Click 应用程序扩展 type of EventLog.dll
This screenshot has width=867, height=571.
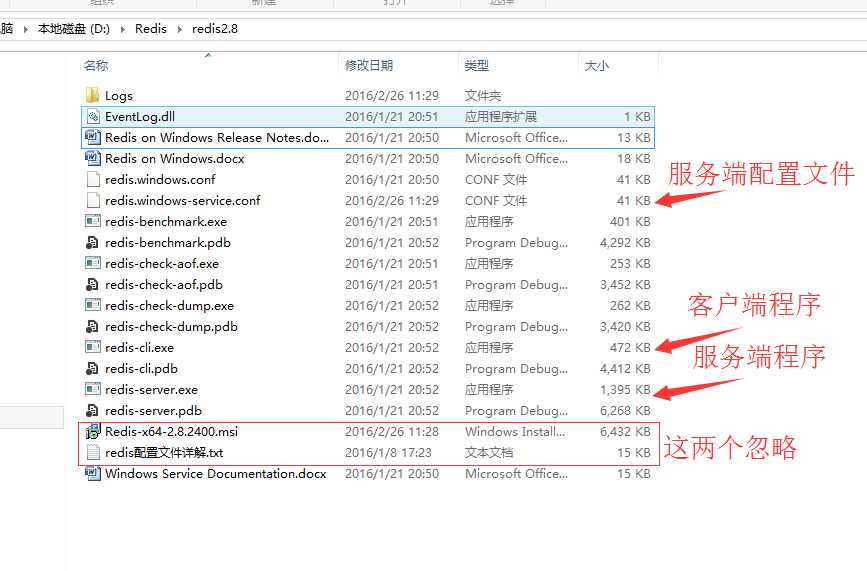tap(501, 117)
